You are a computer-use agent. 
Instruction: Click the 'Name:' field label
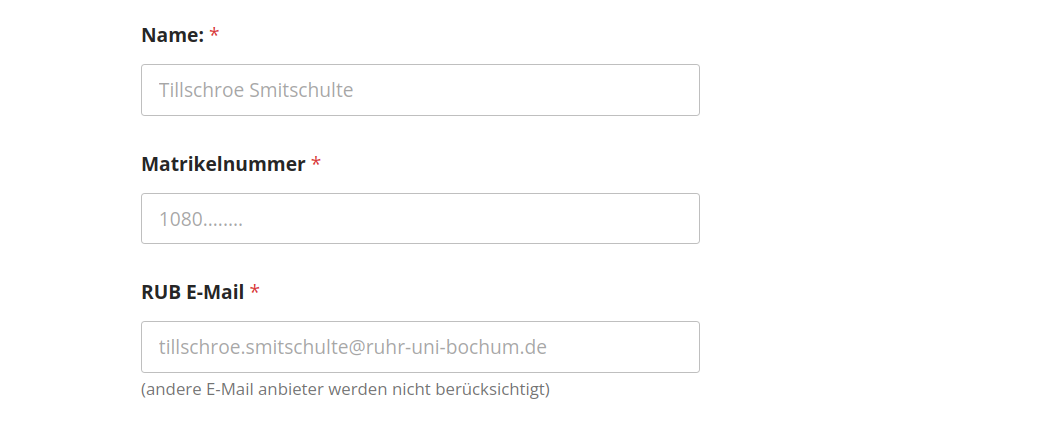coord(173,35)
